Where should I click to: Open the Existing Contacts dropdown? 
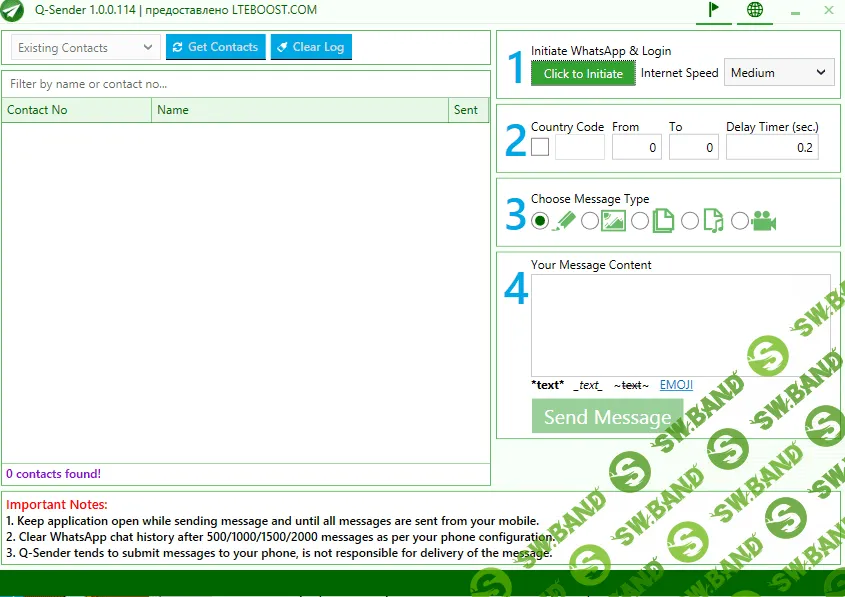tap(85, 47)
